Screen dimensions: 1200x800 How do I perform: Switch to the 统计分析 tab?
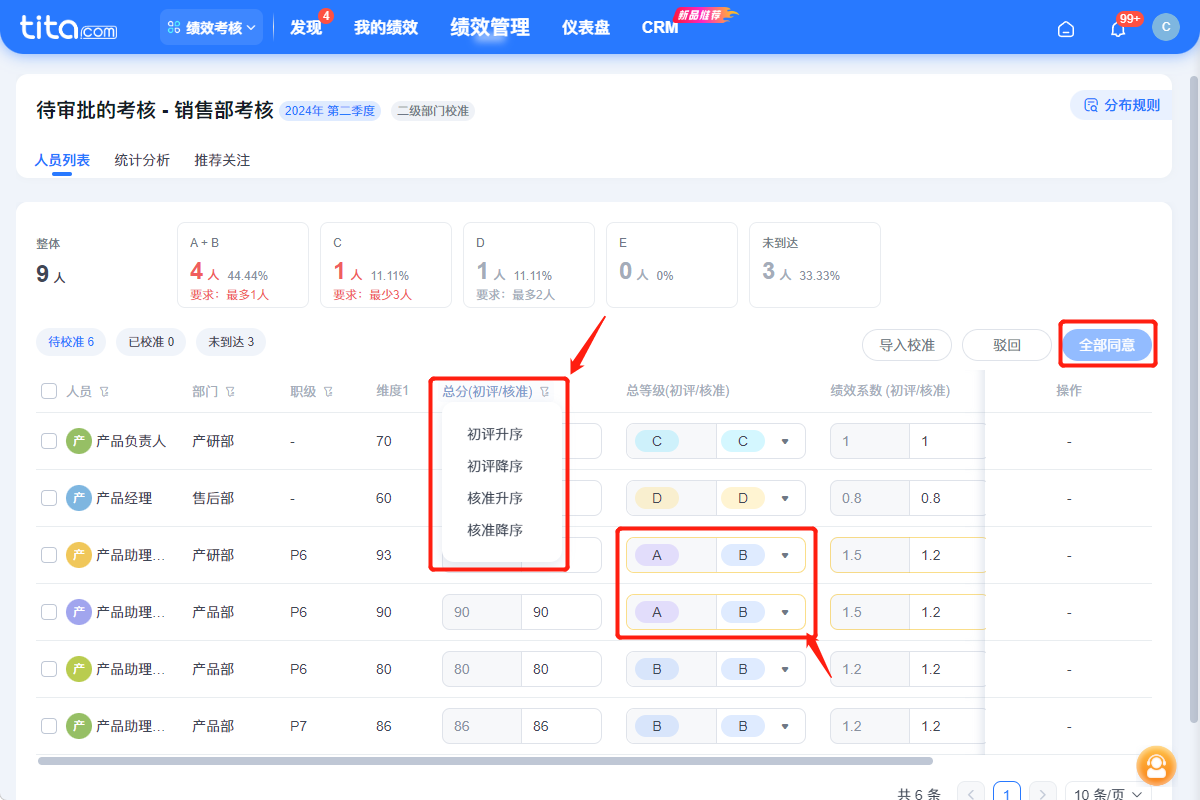click(x=142, y=160)
